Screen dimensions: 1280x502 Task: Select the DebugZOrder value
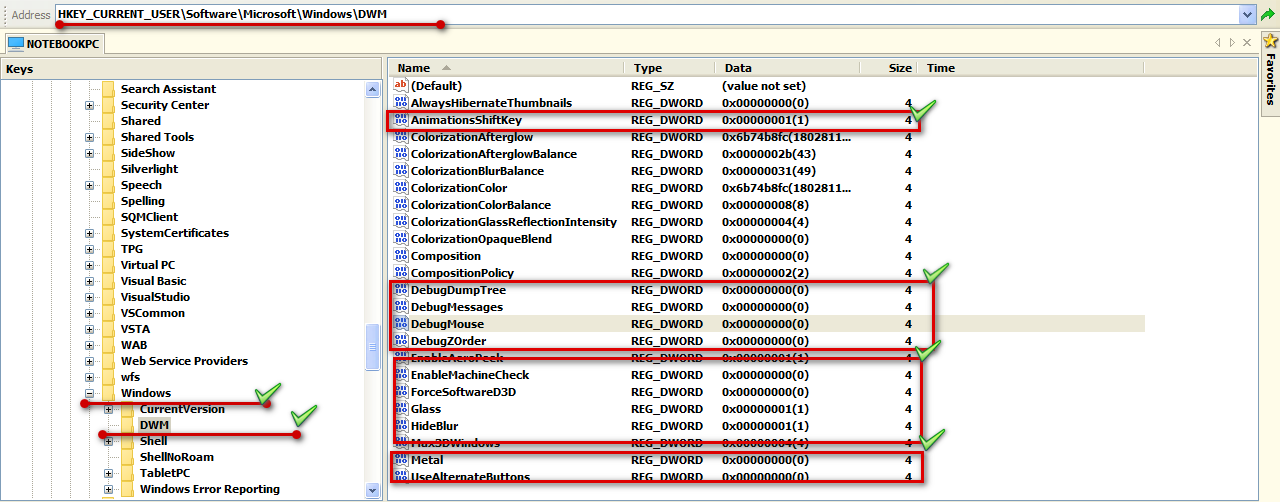coord(448,341)
